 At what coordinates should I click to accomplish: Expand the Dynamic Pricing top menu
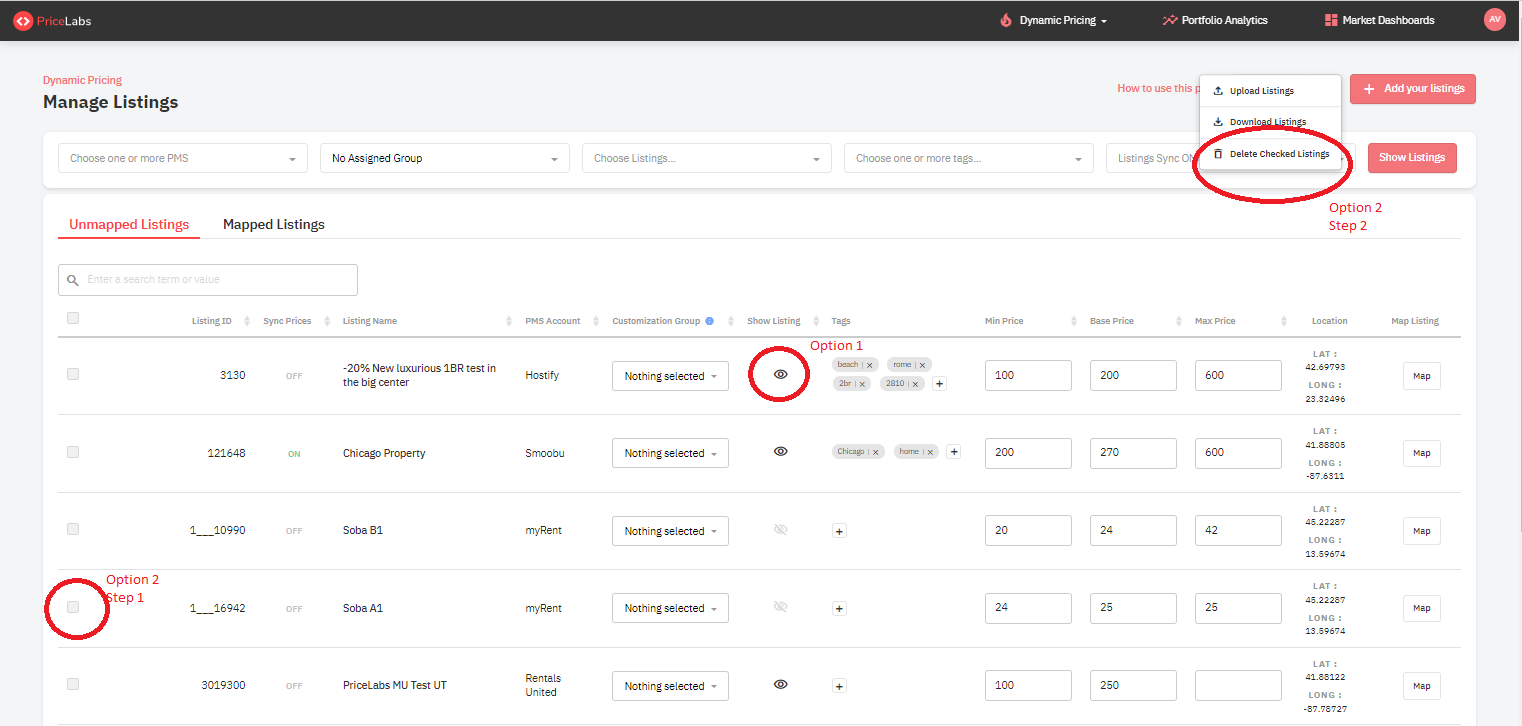[1054, 20]
